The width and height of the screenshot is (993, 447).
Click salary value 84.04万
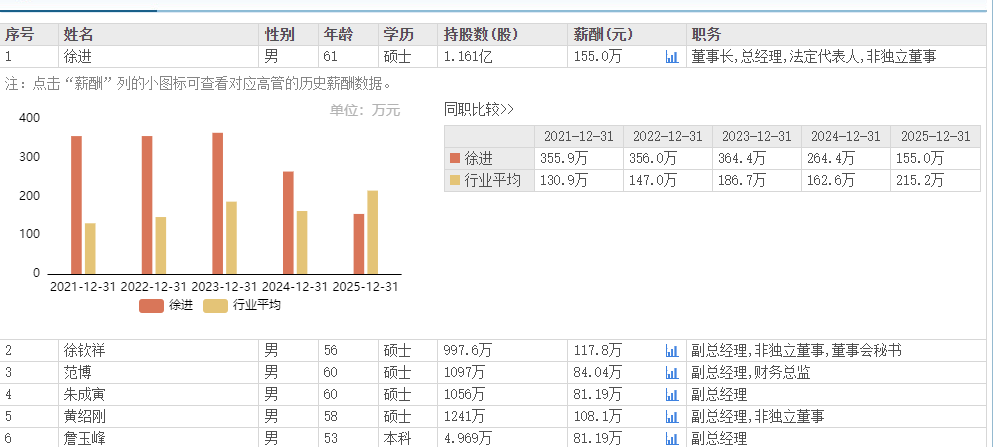pos(598,372)
